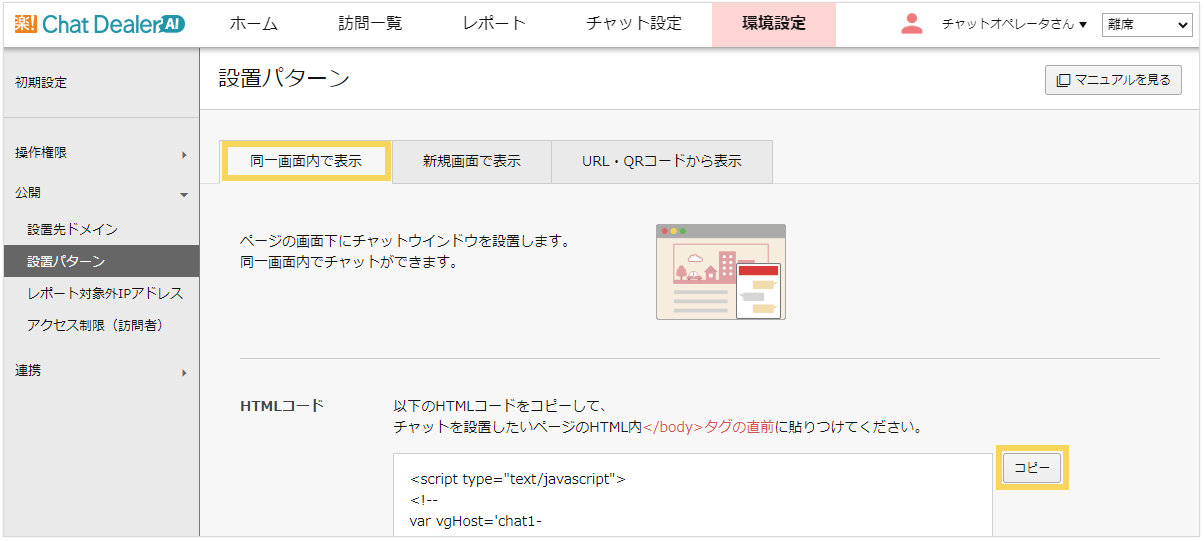Click the operator profile avatar icon
Screen dimensions: 1204x541
pyautogui.click(x=911, y=24)
